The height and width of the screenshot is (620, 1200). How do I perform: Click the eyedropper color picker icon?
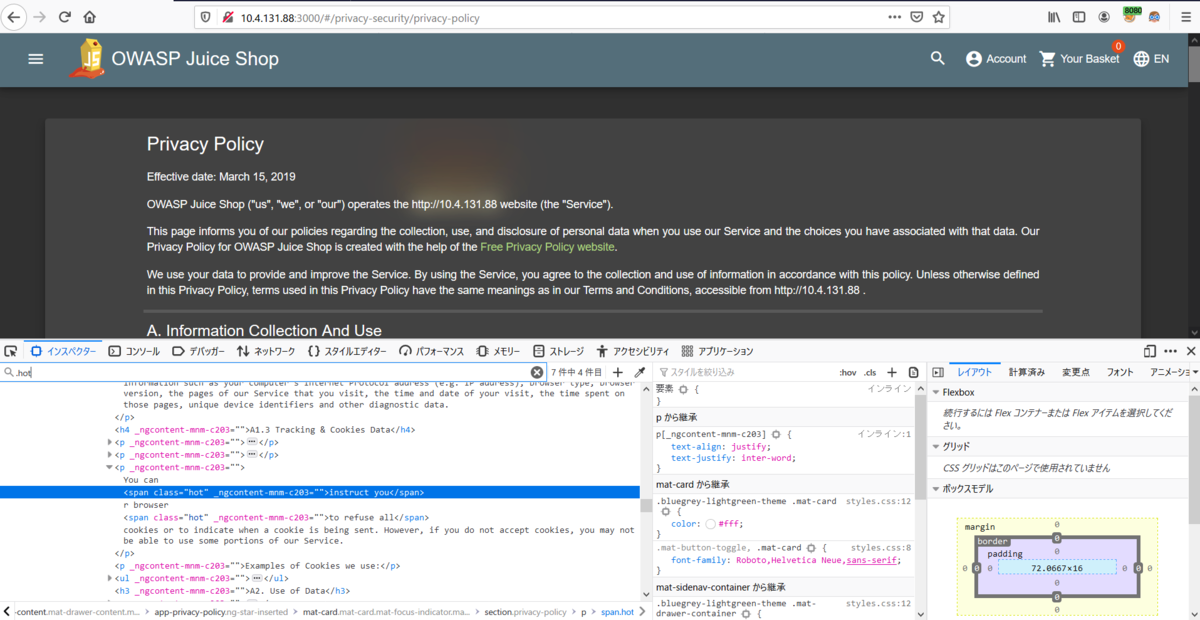(640, 372)
